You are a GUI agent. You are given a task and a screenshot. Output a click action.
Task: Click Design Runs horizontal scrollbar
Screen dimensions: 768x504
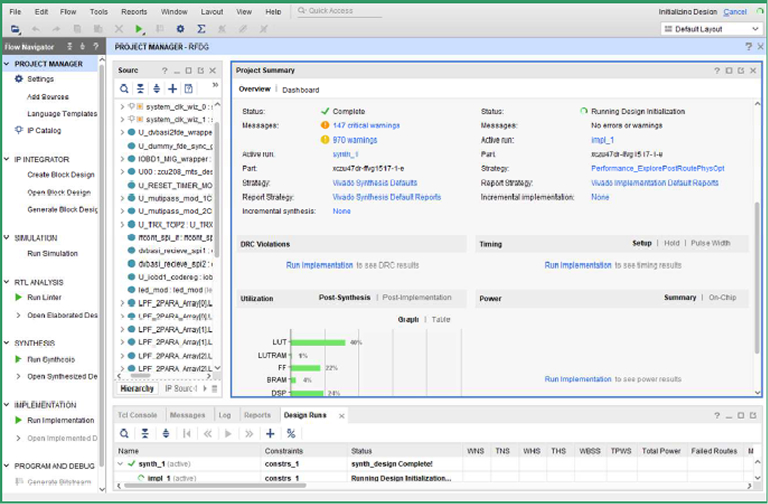pyautogui.click(x=216, y=485)
